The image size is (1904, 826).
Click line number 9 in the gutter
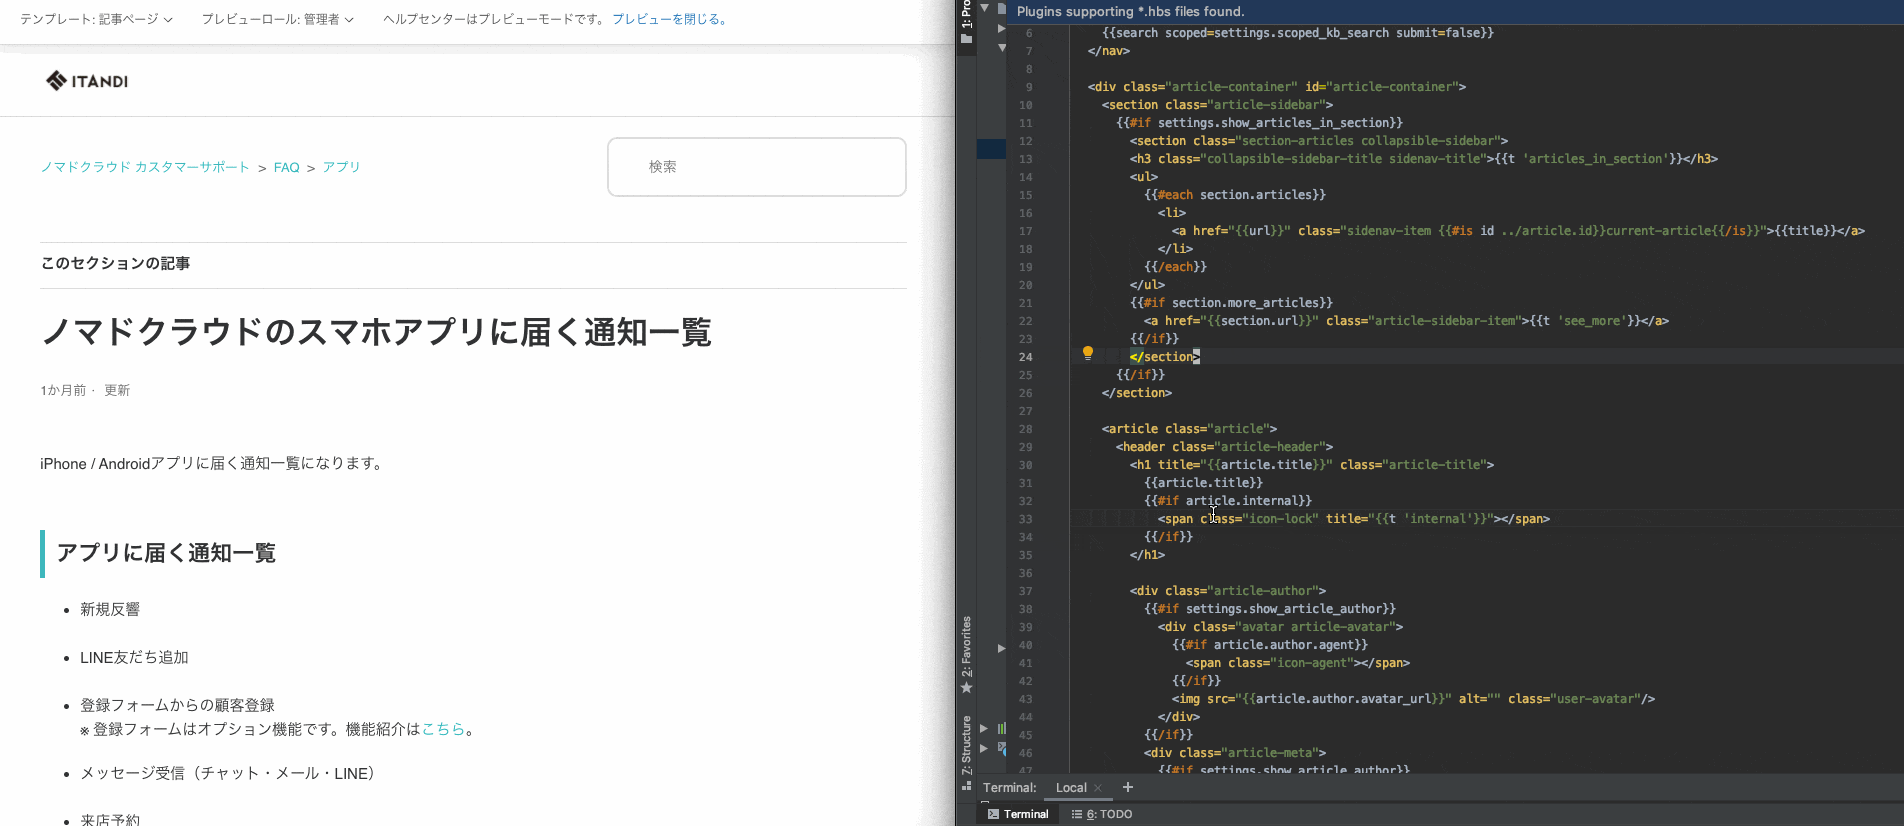[x=1028, y=87]
